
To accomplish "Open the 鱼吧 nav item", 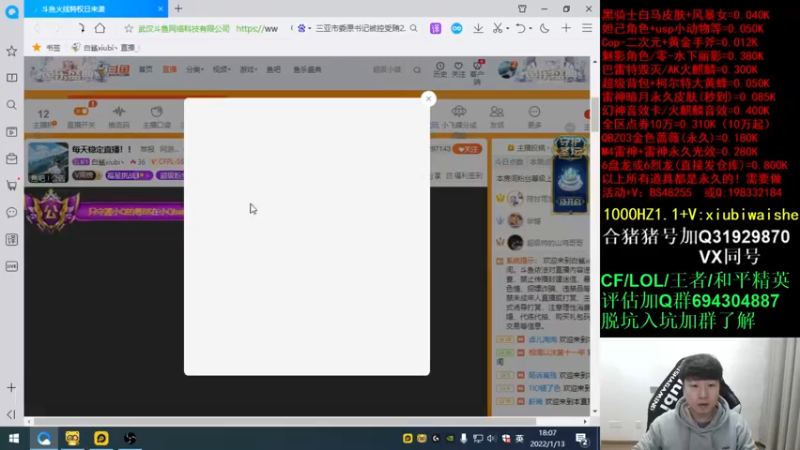I will point(273,69).
